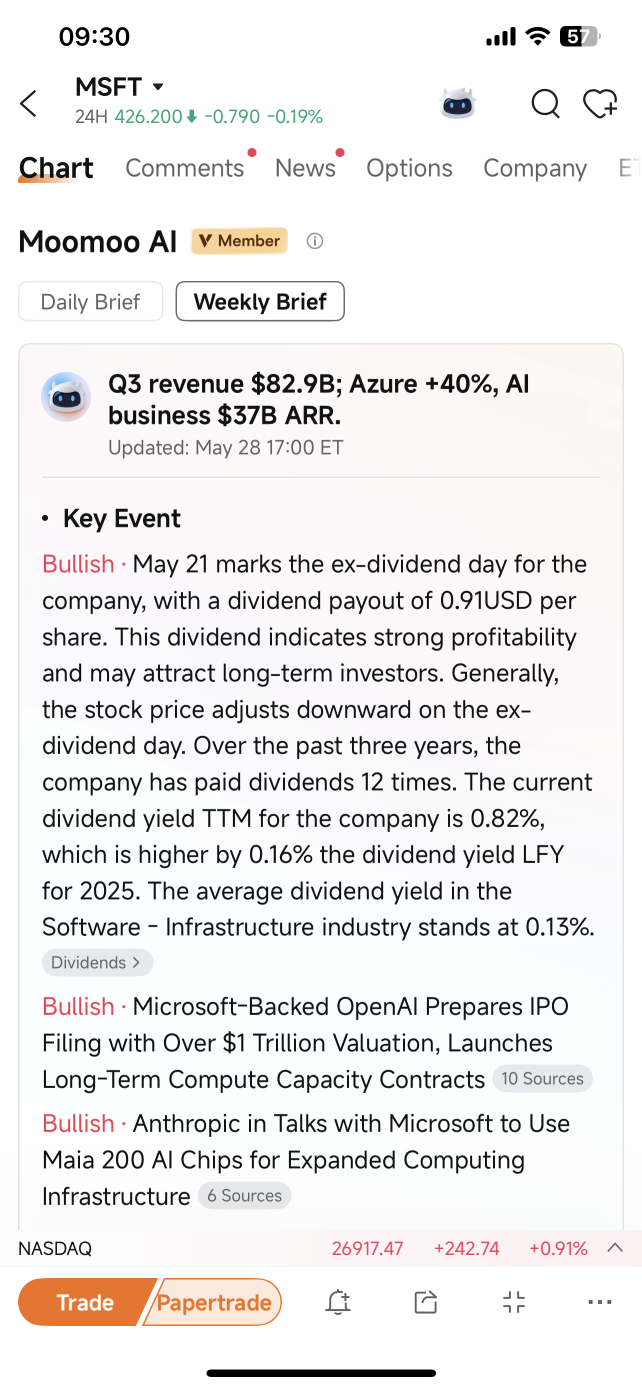Tap the orange Trade button
The image size is (642, 1389).
pyautogui.click(x=86, y=1303)
